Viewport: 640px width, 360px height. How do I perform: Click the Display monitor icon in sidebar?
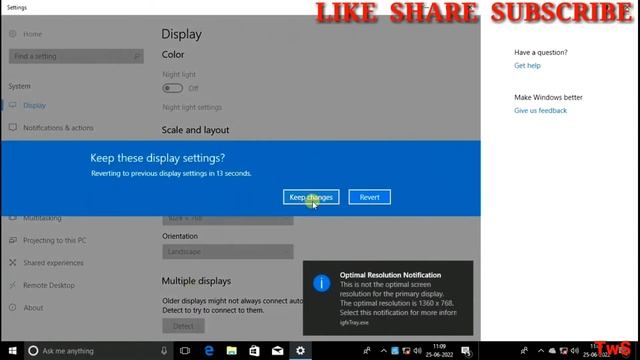(13, 105)
